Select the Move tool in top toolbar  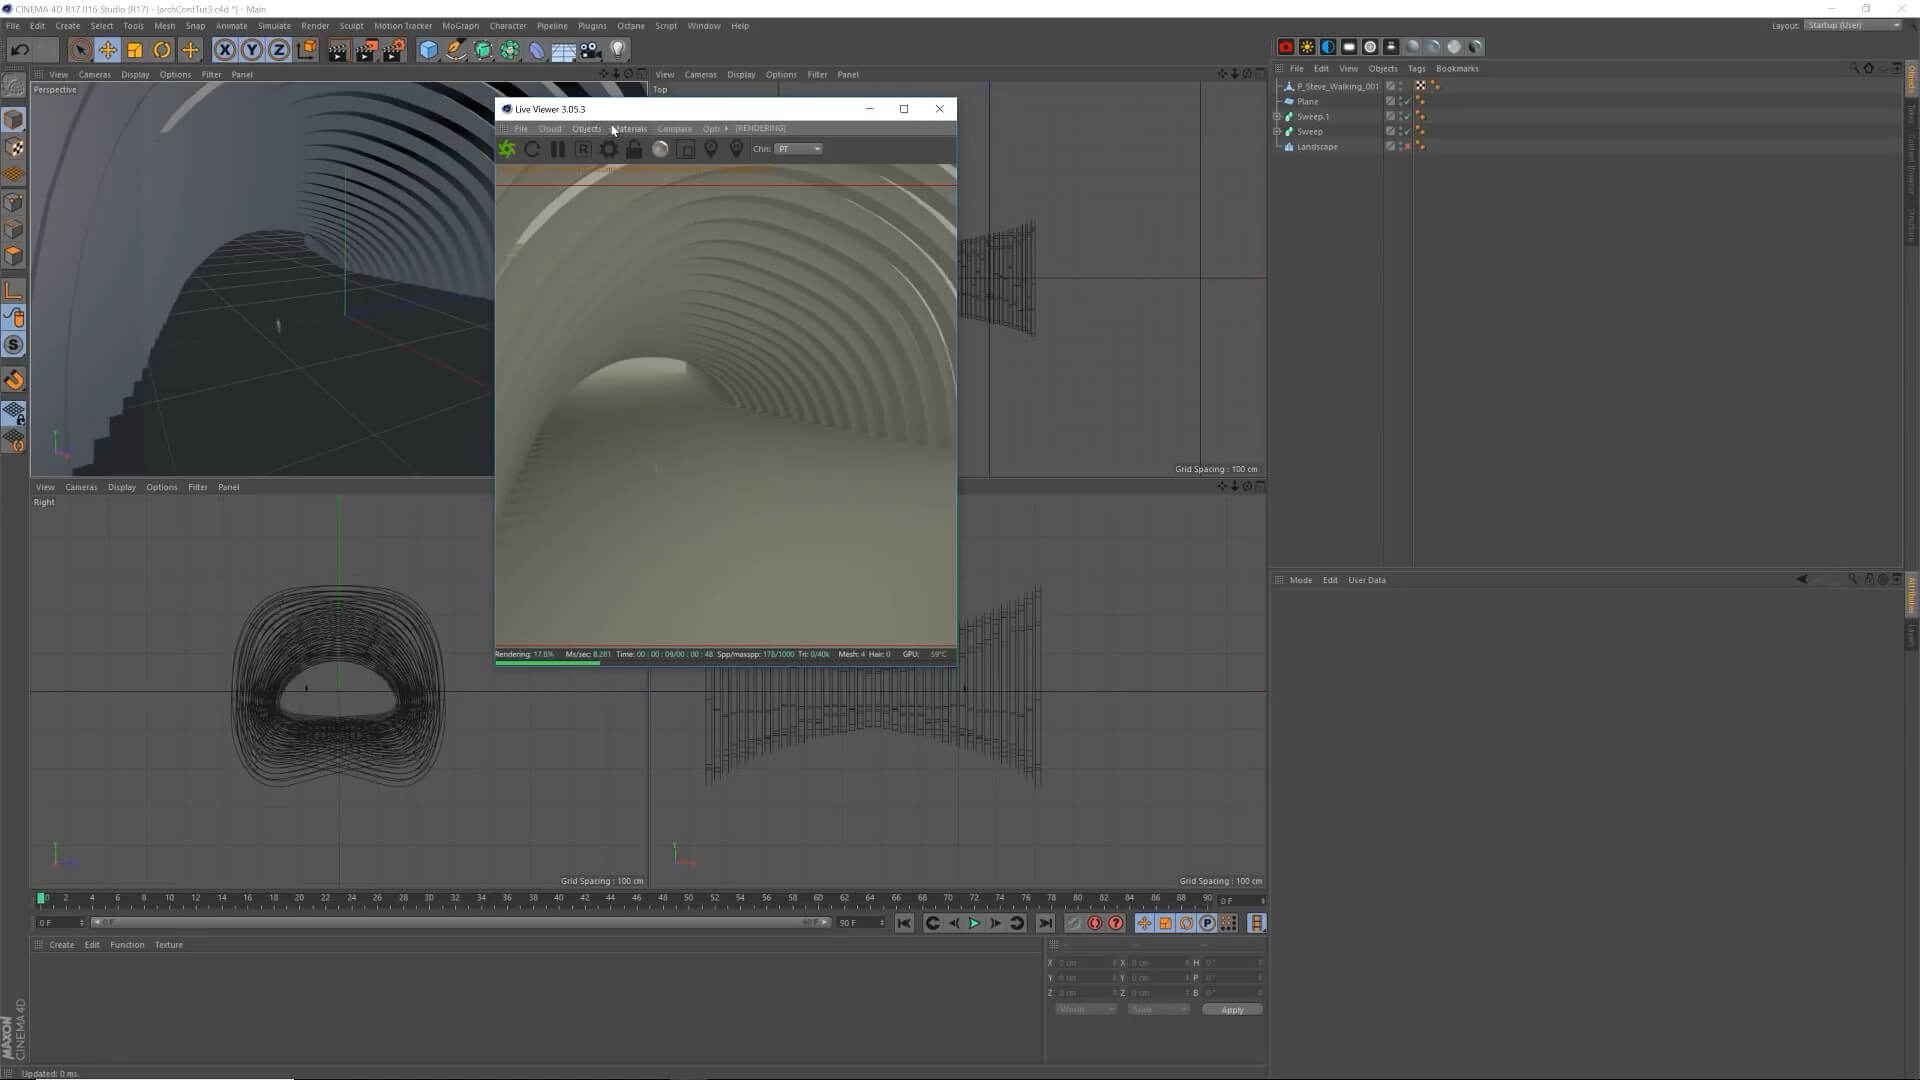coord(107,50)
